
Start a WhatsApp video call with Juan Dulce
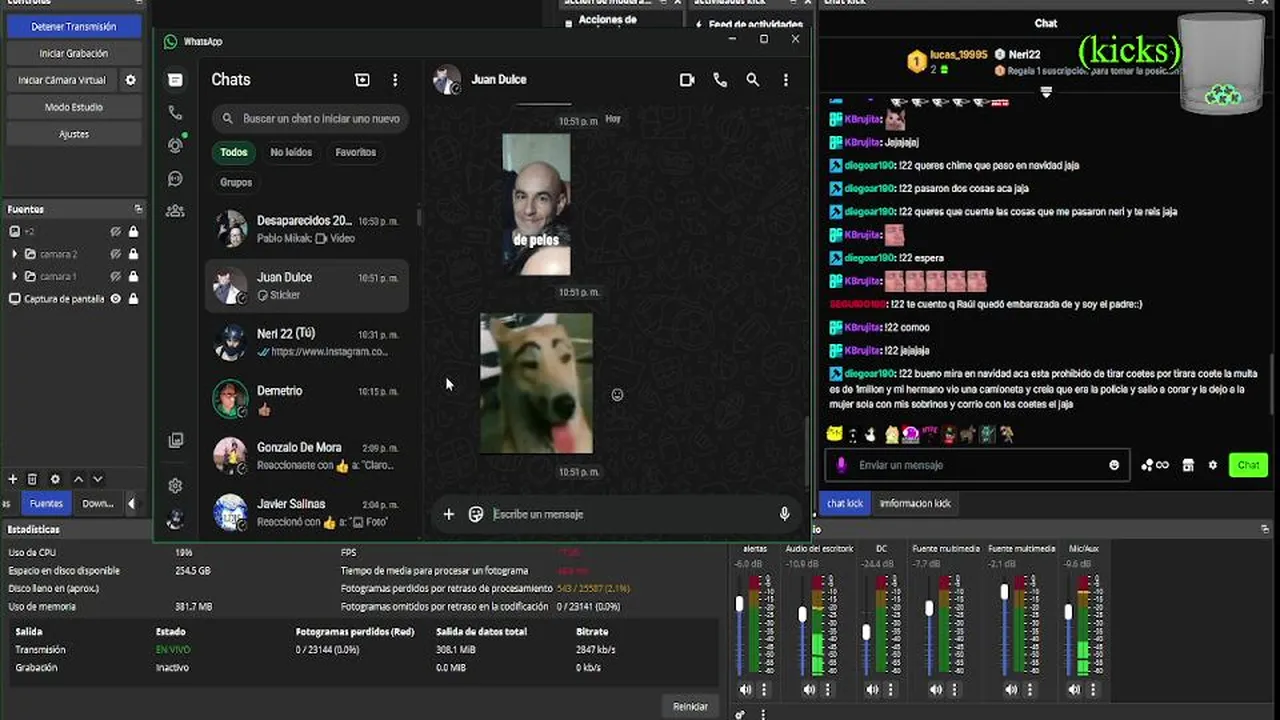coord(687,80)
